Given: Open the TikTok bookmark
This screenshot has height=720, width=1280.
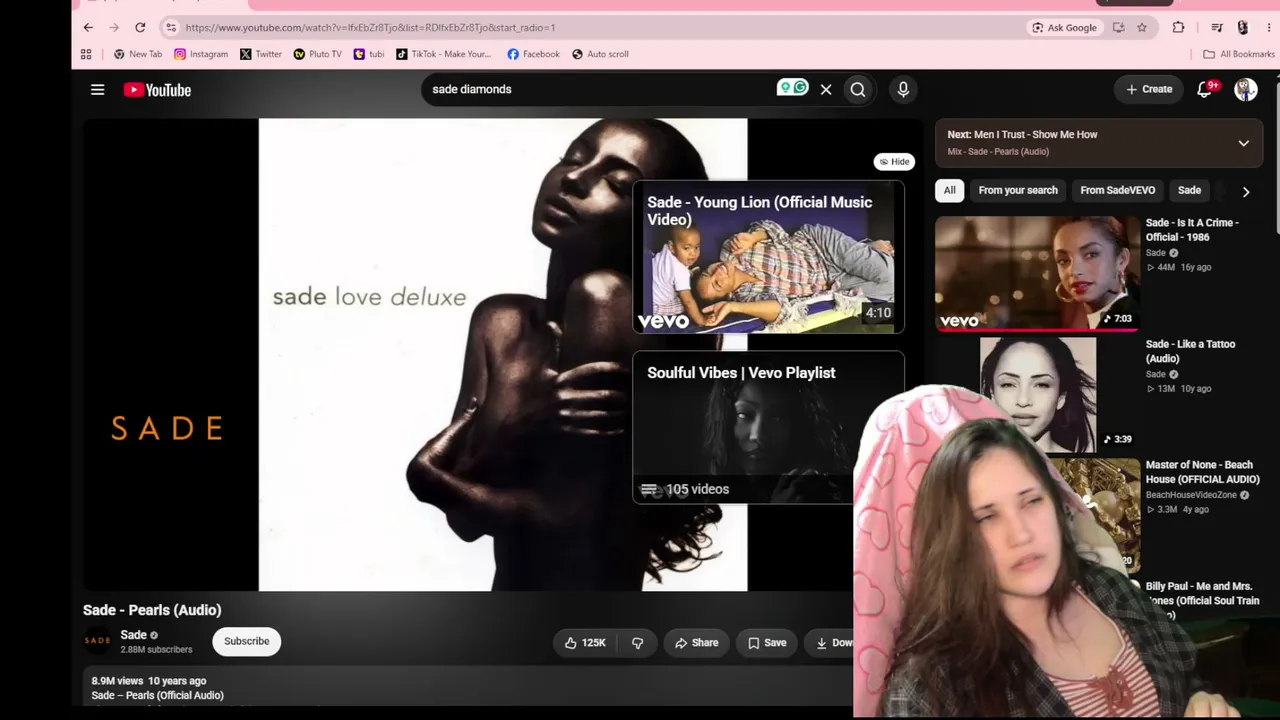Looking at the screenshot, I should coord(443,54).
